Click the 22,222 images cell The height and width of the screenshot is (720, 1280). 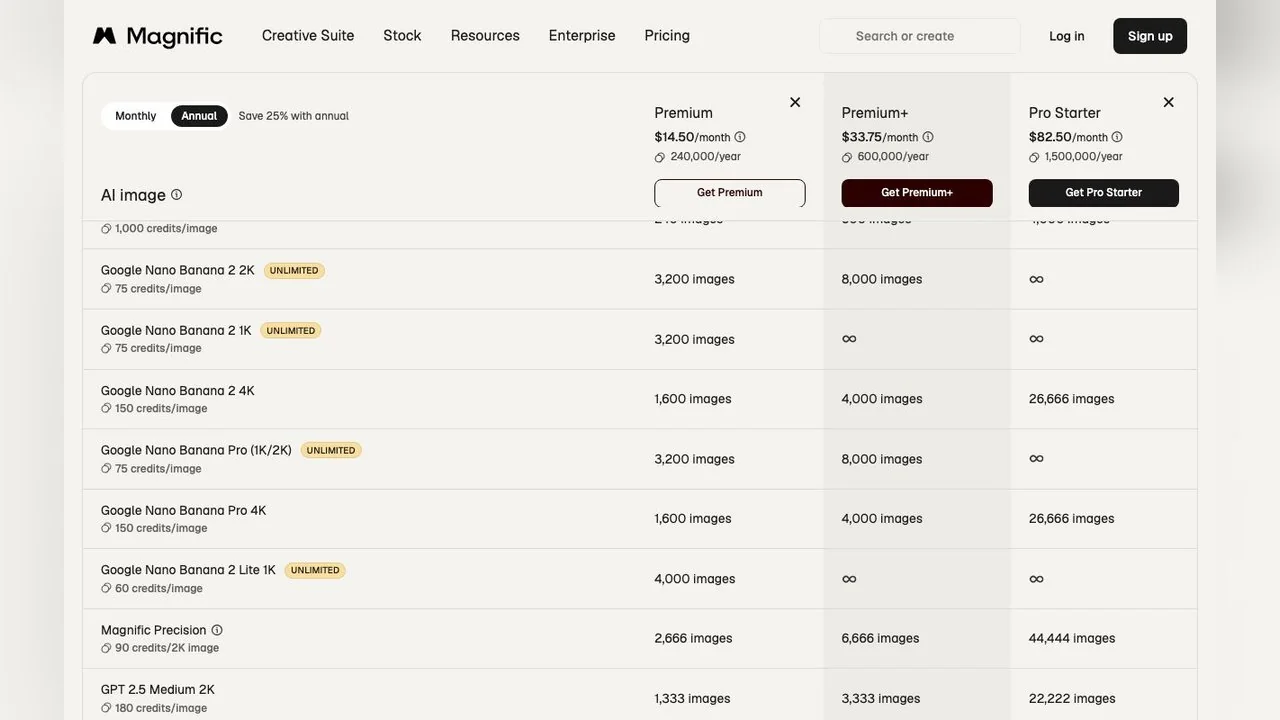(1072, 698)
